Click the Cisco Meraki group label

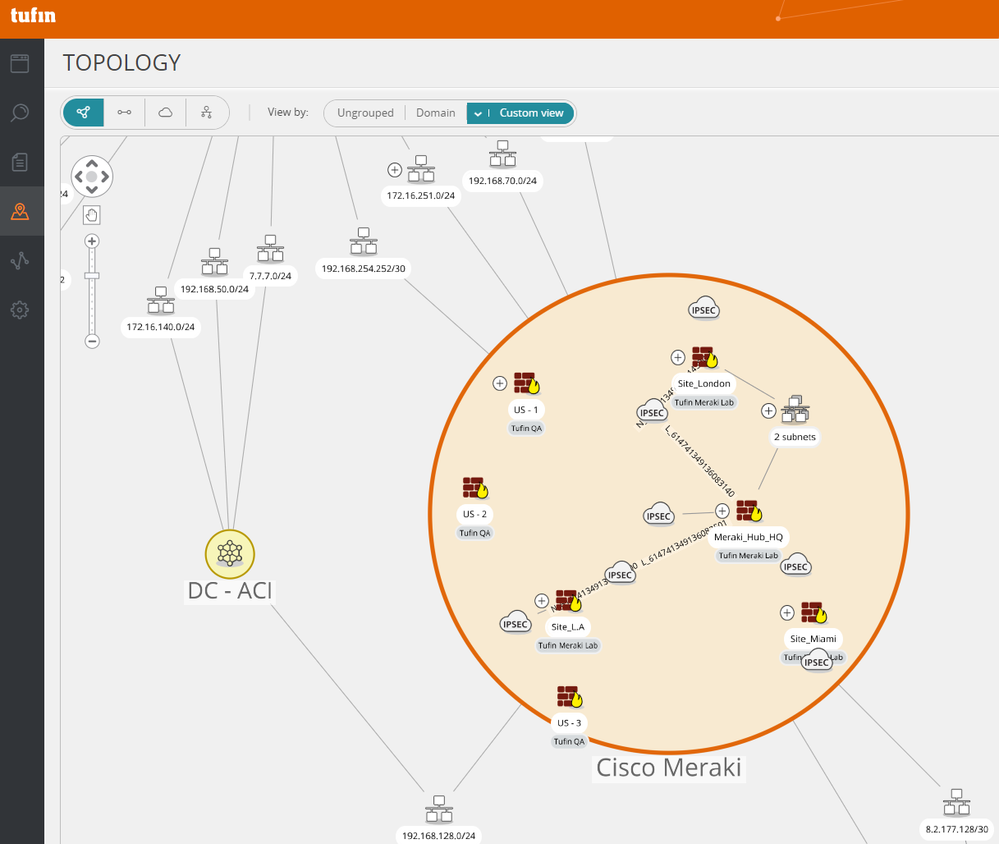tap(668, 768)
